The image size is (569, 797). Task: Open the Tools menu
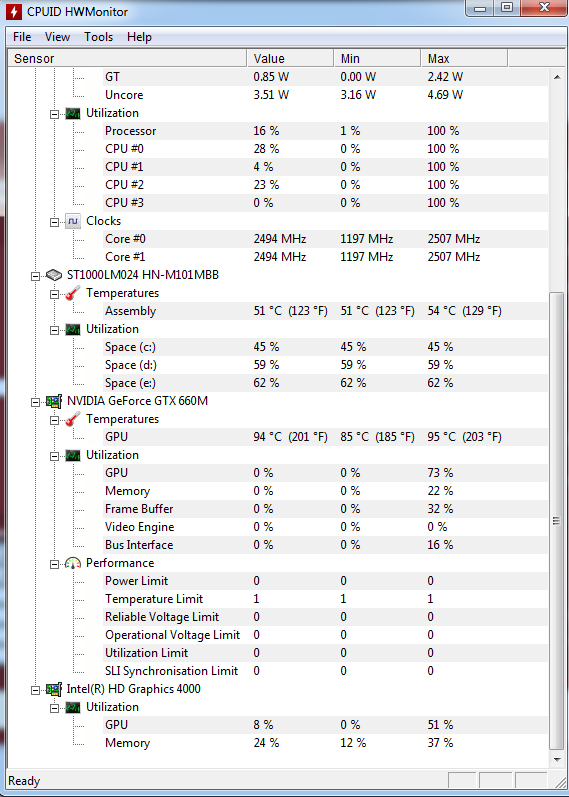click(99, 37)
